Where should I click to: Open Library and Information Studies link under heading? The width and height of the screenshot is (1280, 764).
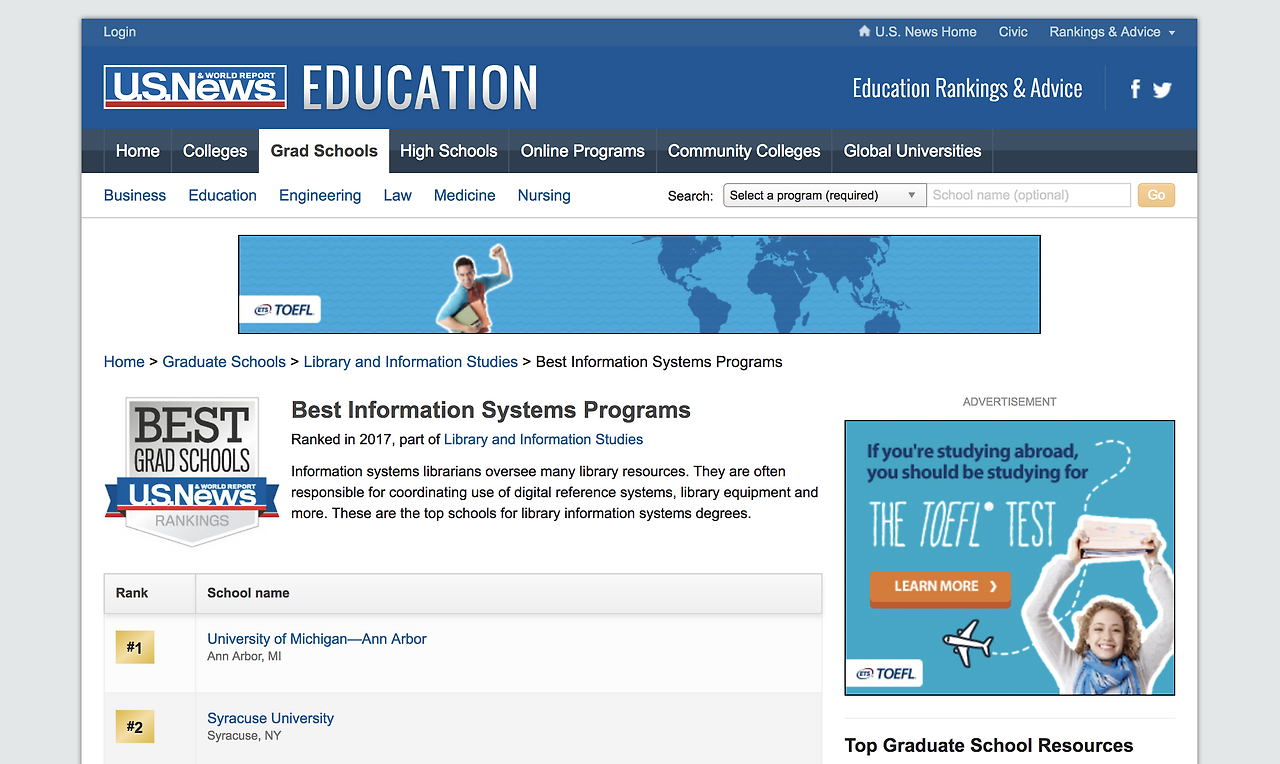pos(544,439)
